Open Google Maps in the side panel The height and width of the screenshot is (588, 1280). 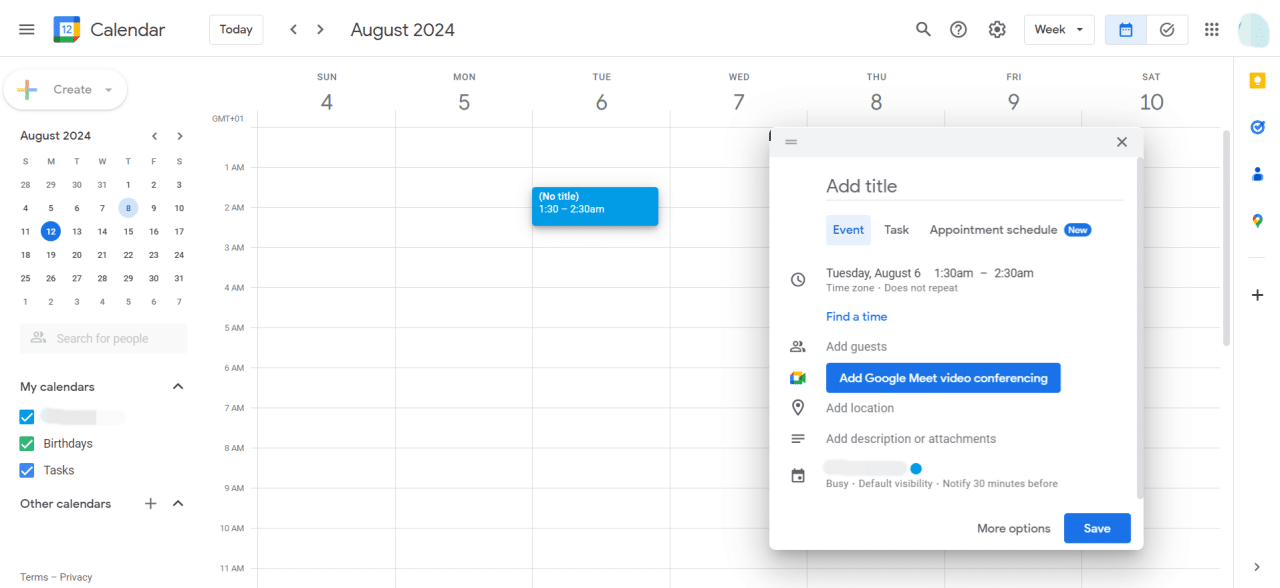[x=1257, y=220]
